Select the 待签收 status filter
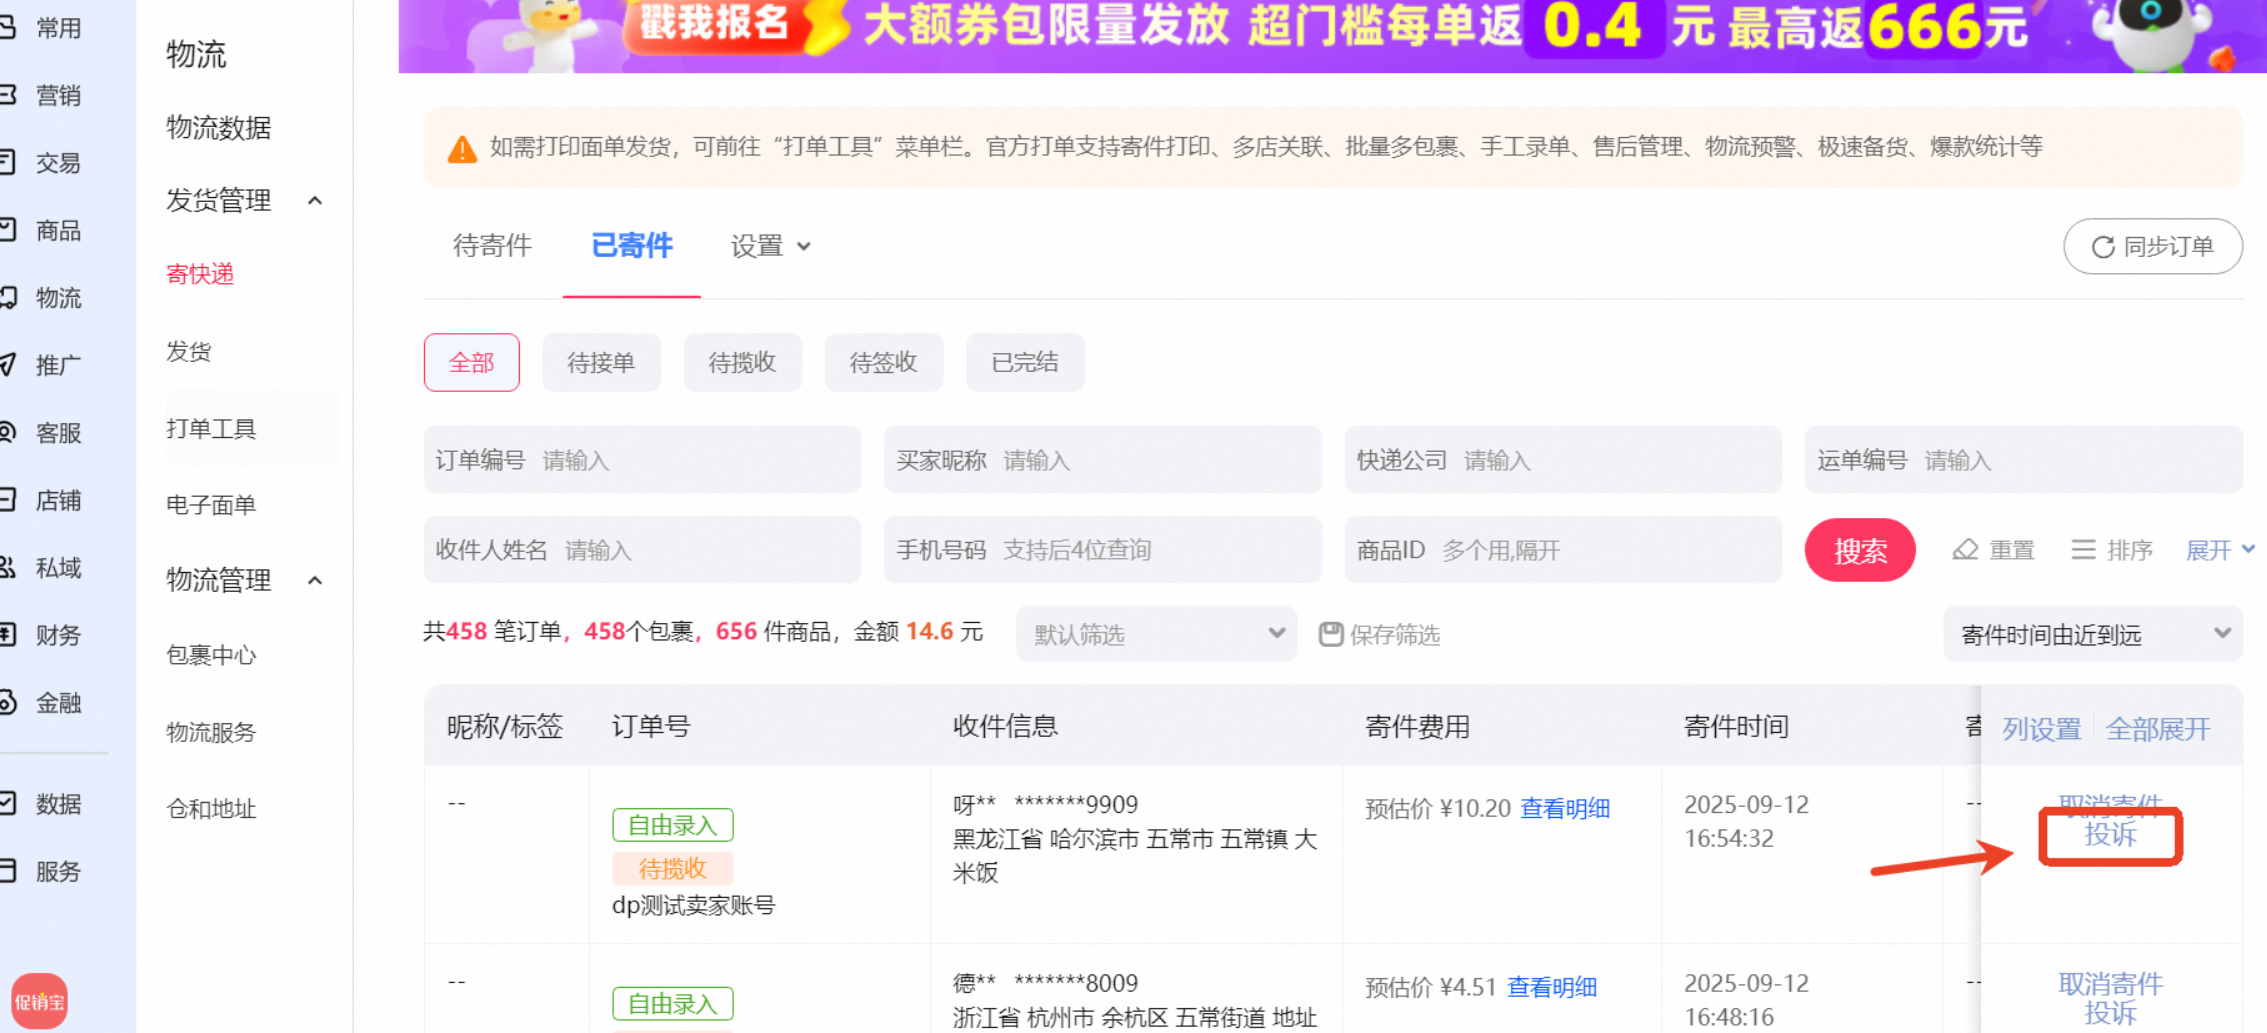Screen dimensions: 2267x1033 (x=883, y=362)
